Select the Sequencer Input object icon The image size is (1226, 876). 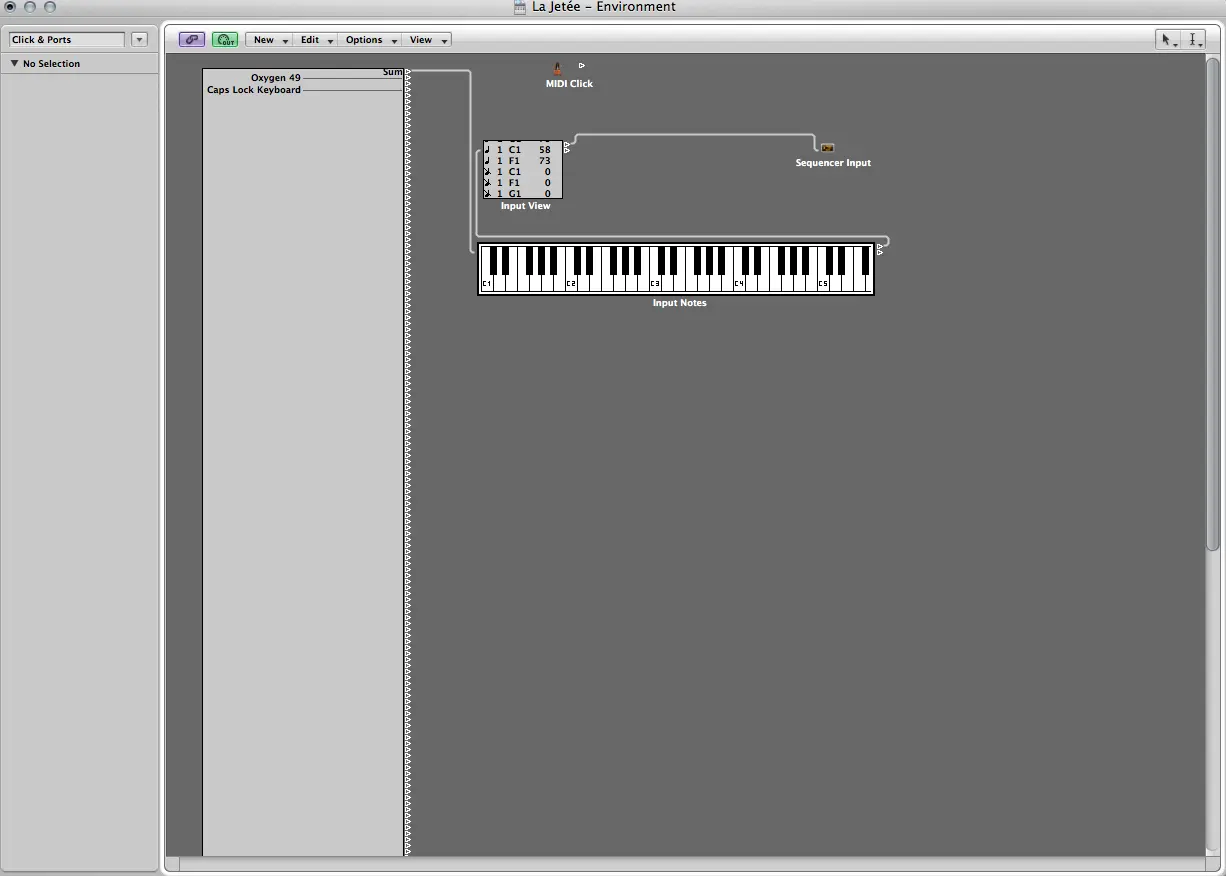827,148
